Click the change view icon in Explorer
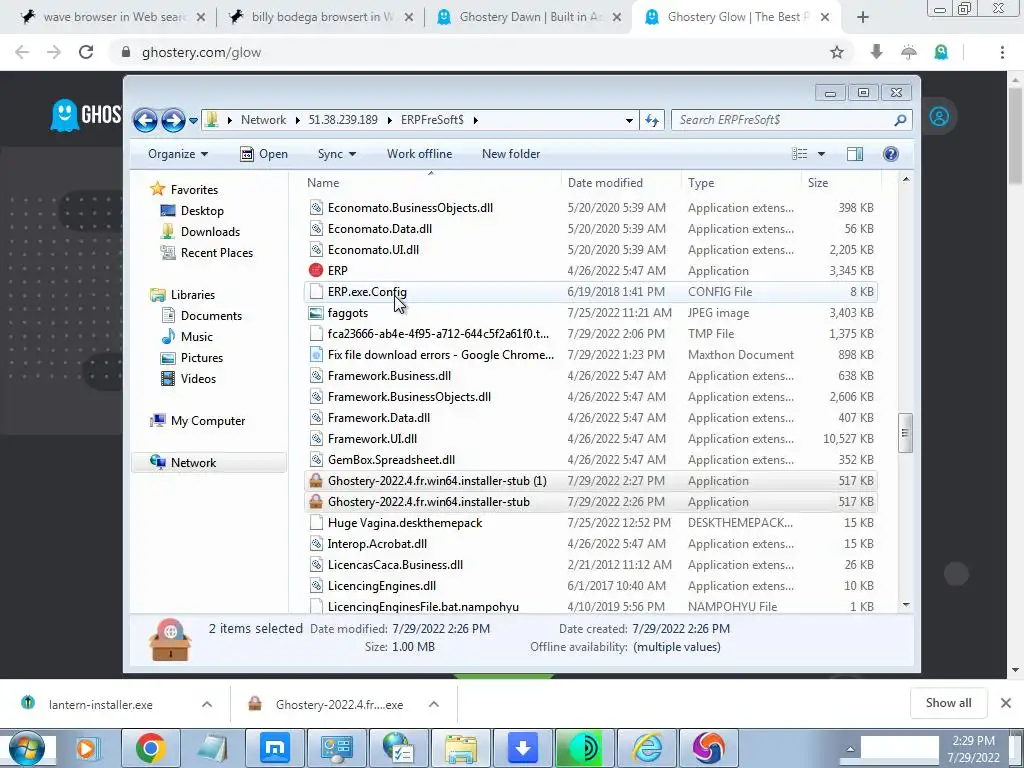 800,154
